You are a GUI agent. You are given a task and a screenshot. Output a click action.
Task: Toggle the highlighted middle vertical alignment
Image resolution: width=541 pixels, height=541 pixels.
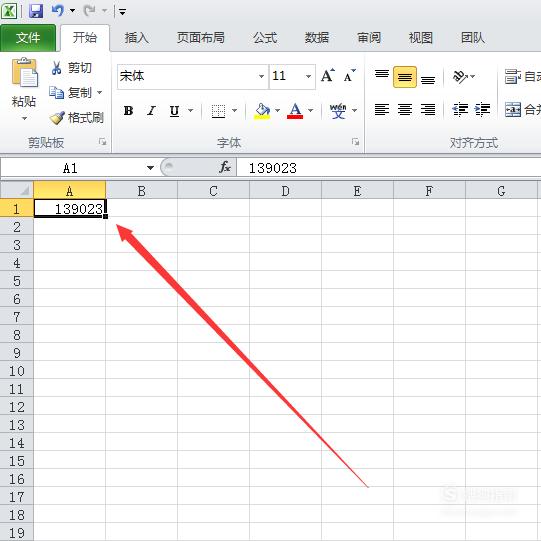(405, 77)
